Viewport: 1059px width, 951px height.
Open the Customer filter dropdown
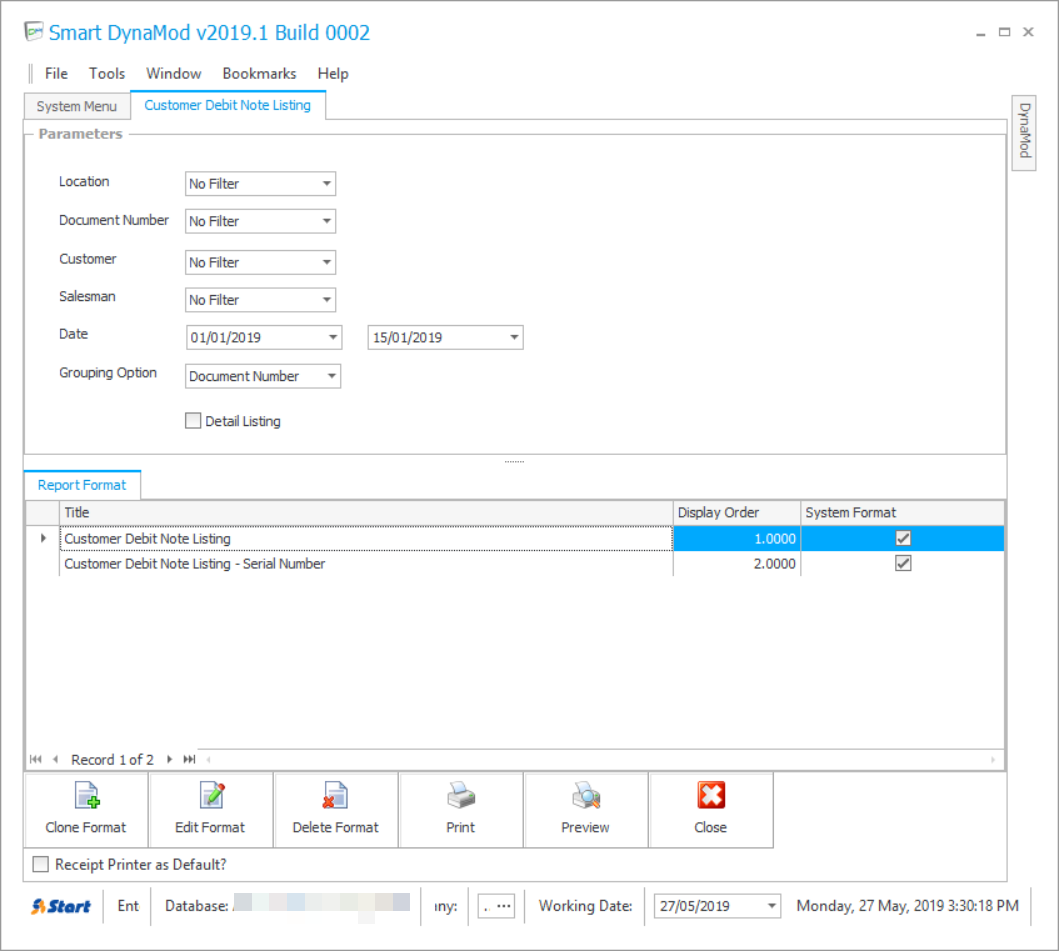click(327, 262)
